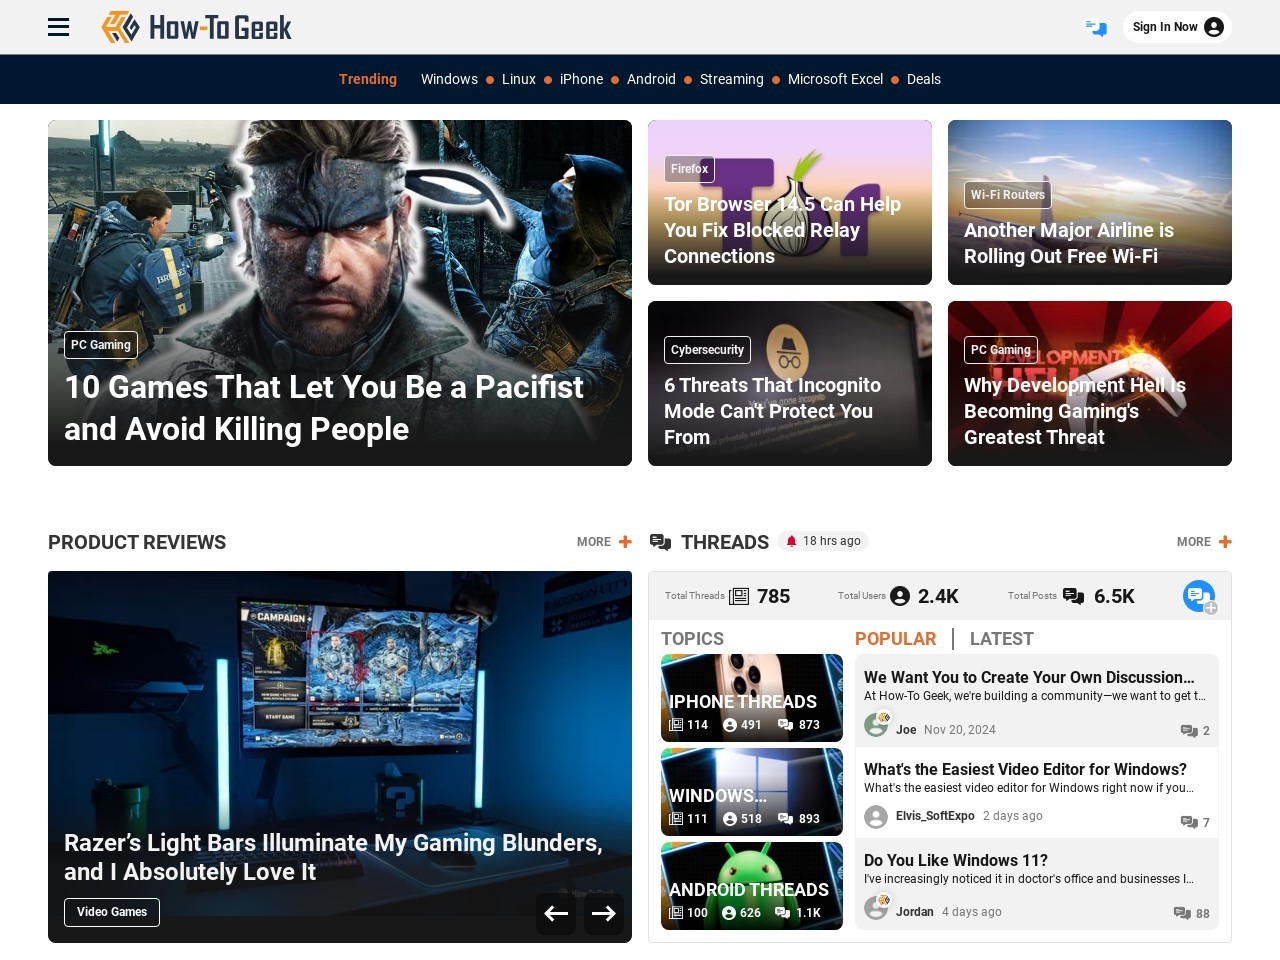
Task: Go to previous product review slide
Action: coord(556,913)
